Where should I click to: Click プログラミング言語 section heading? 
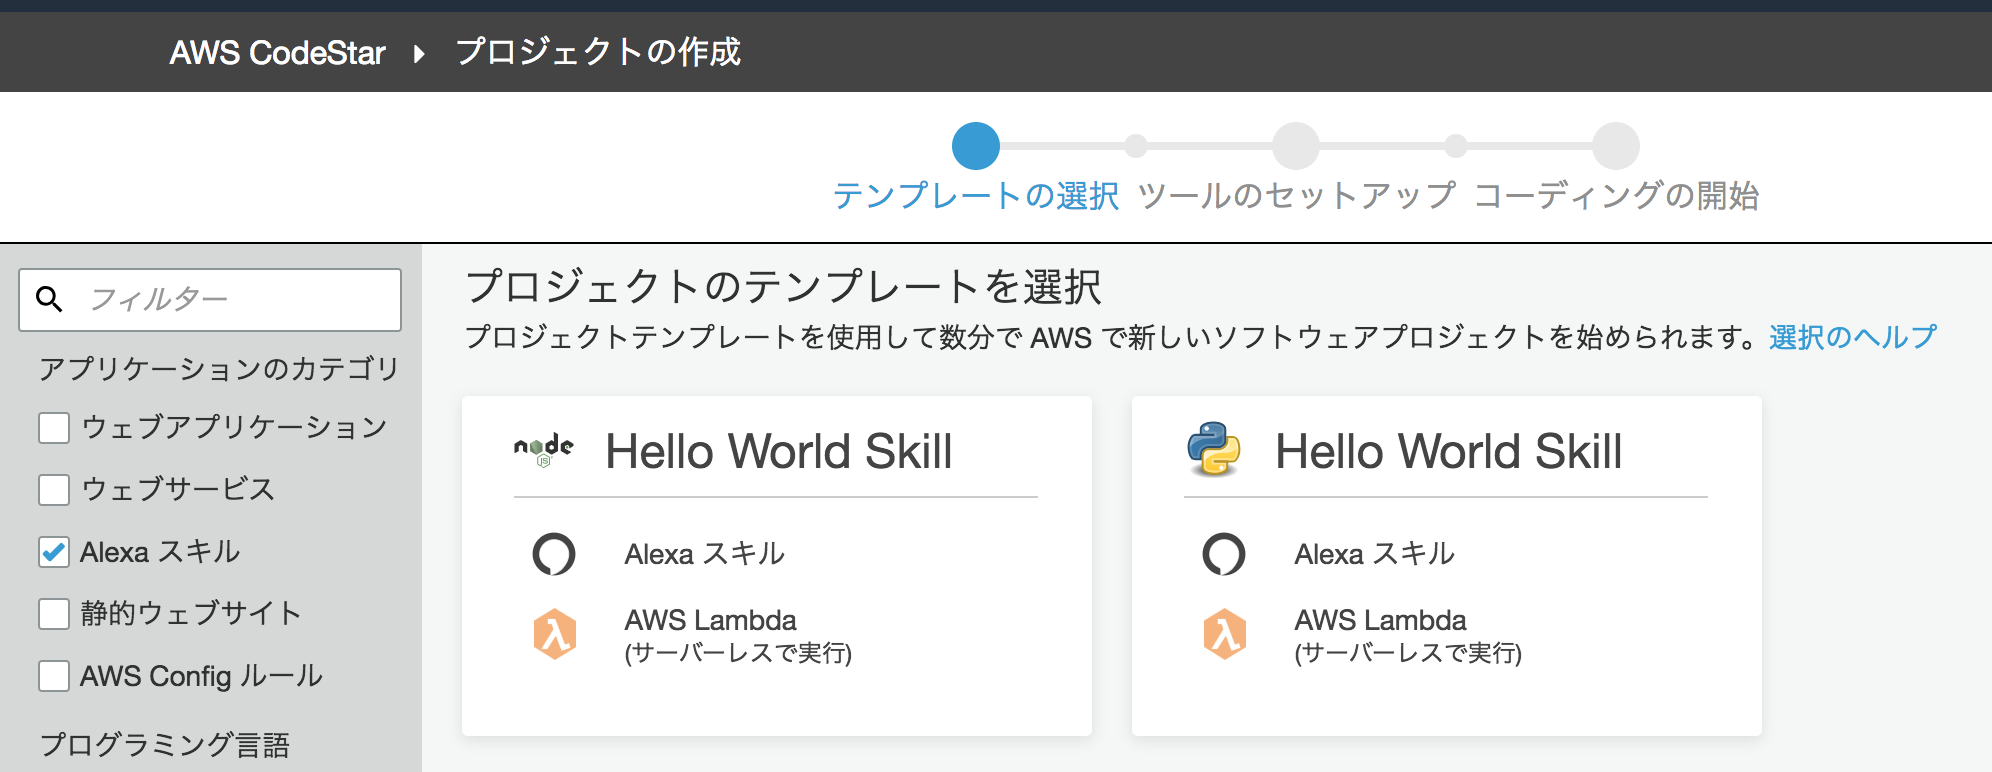pyautogui.click(x=165, y=745)
